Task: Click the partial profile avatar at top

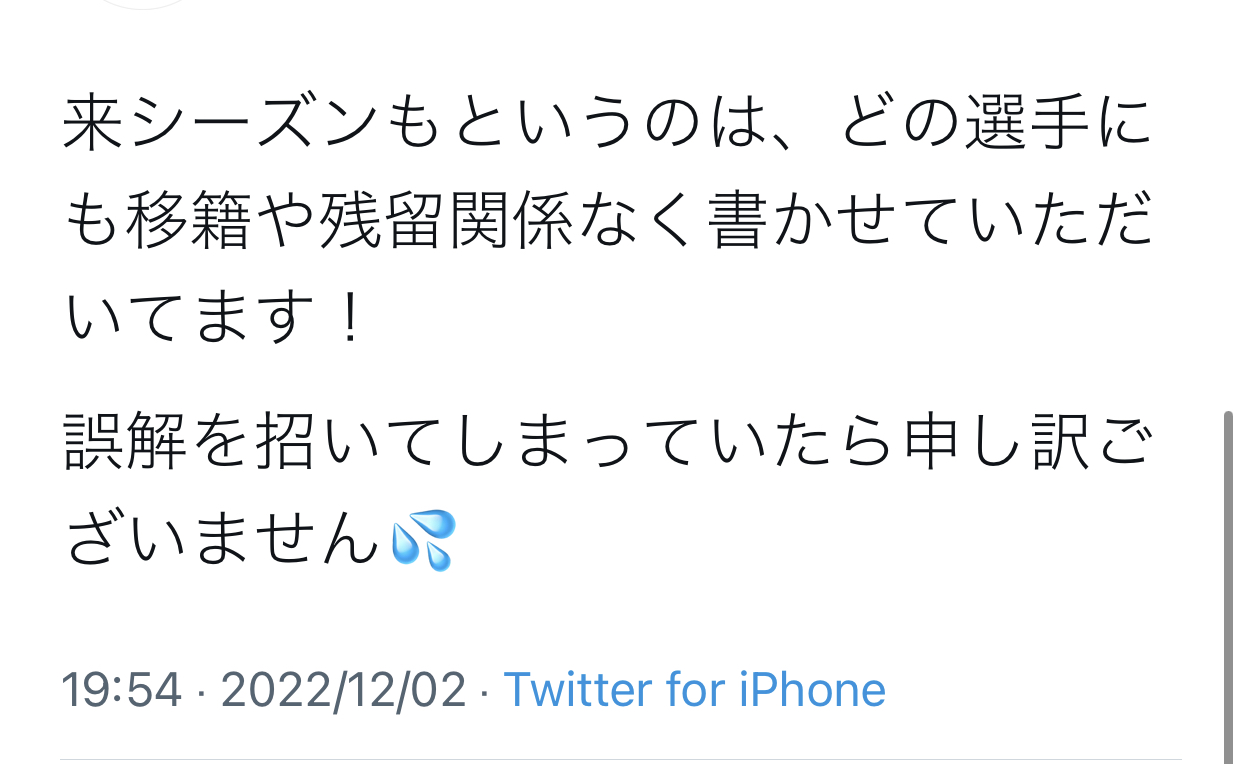Action: 145,4
